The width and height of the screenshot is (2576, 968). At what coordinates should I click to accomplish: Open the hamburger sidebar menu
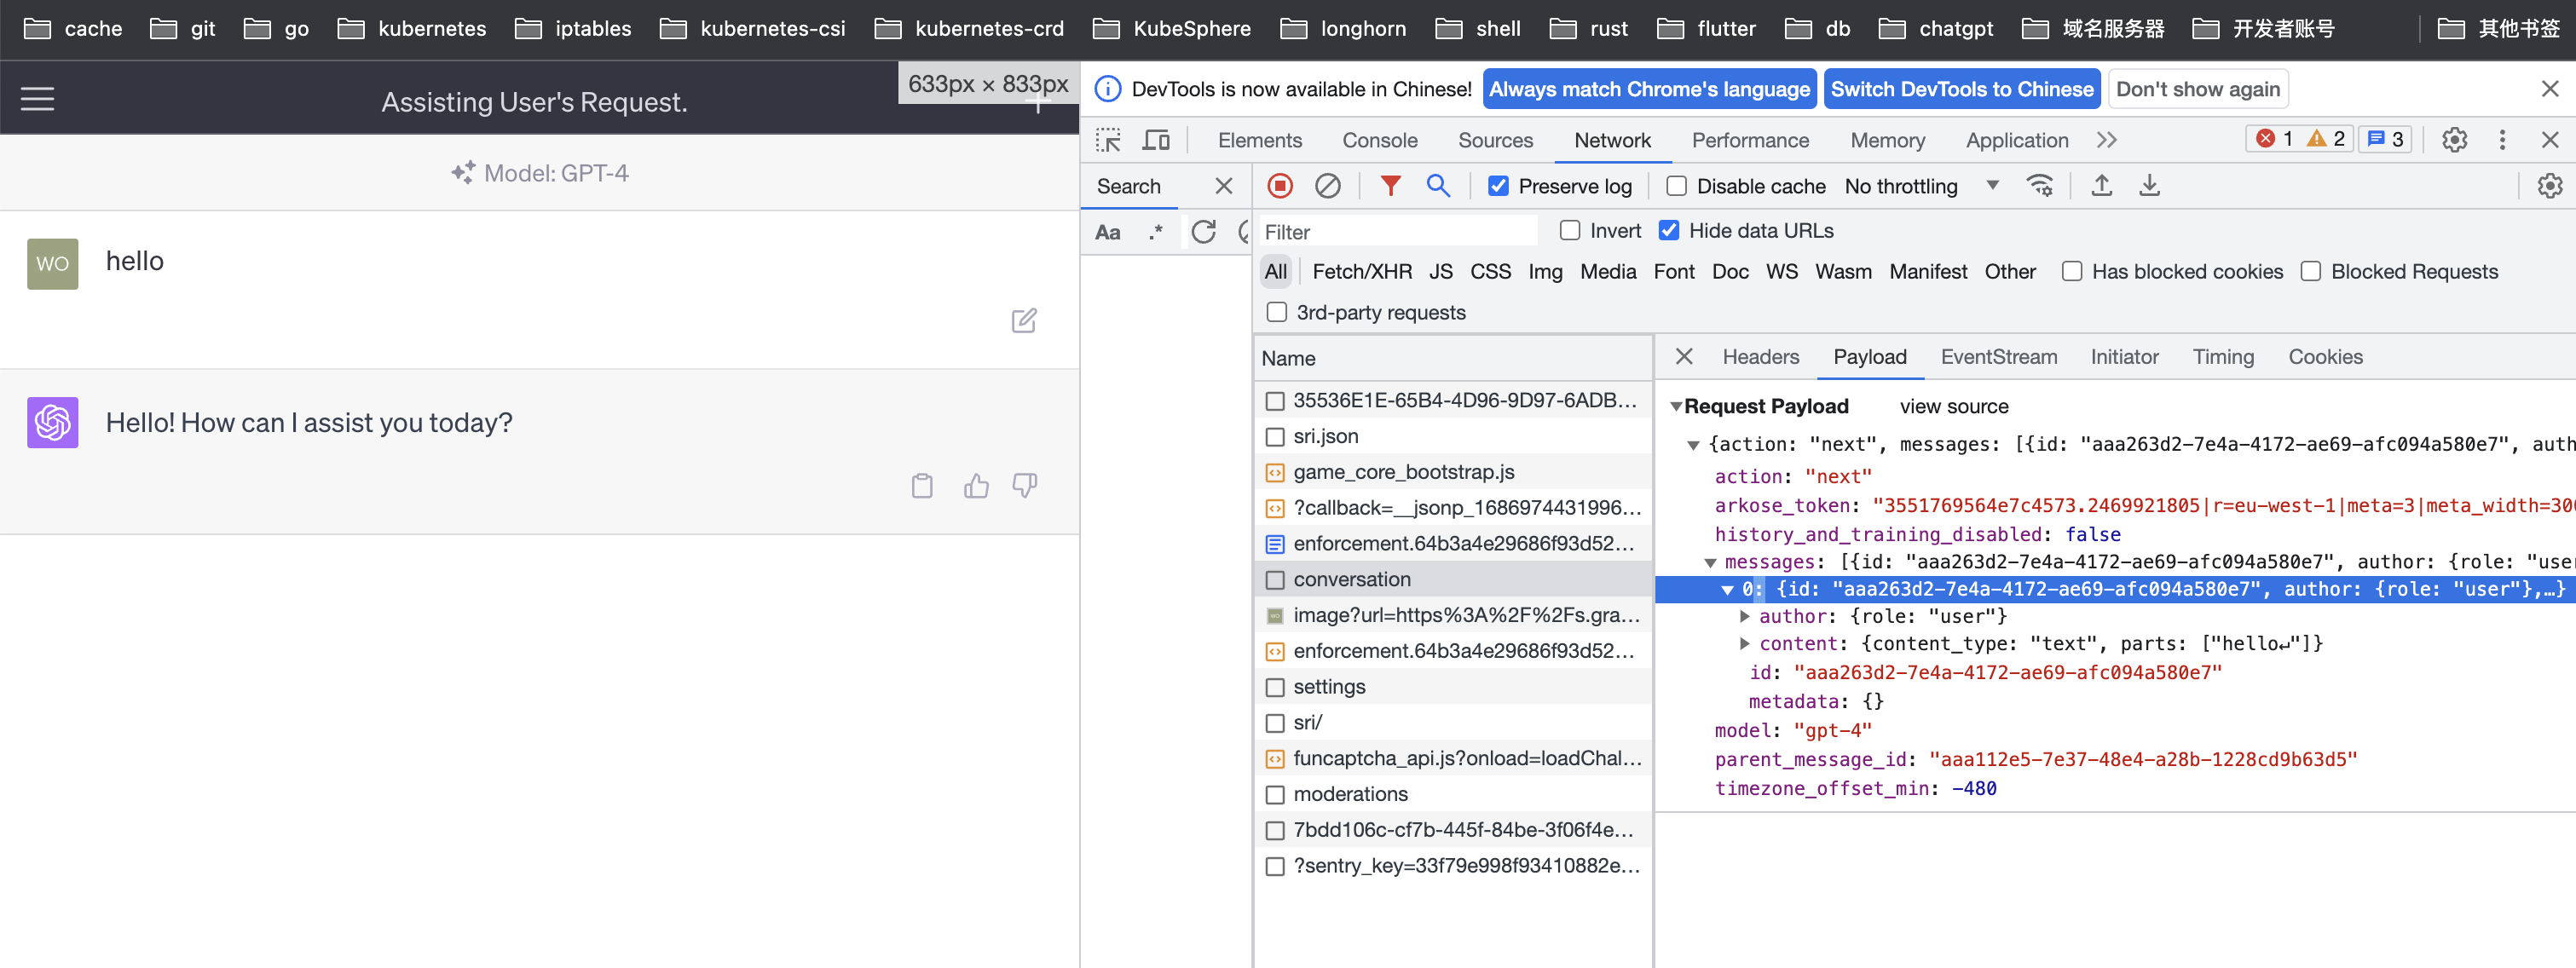[38, 99]
